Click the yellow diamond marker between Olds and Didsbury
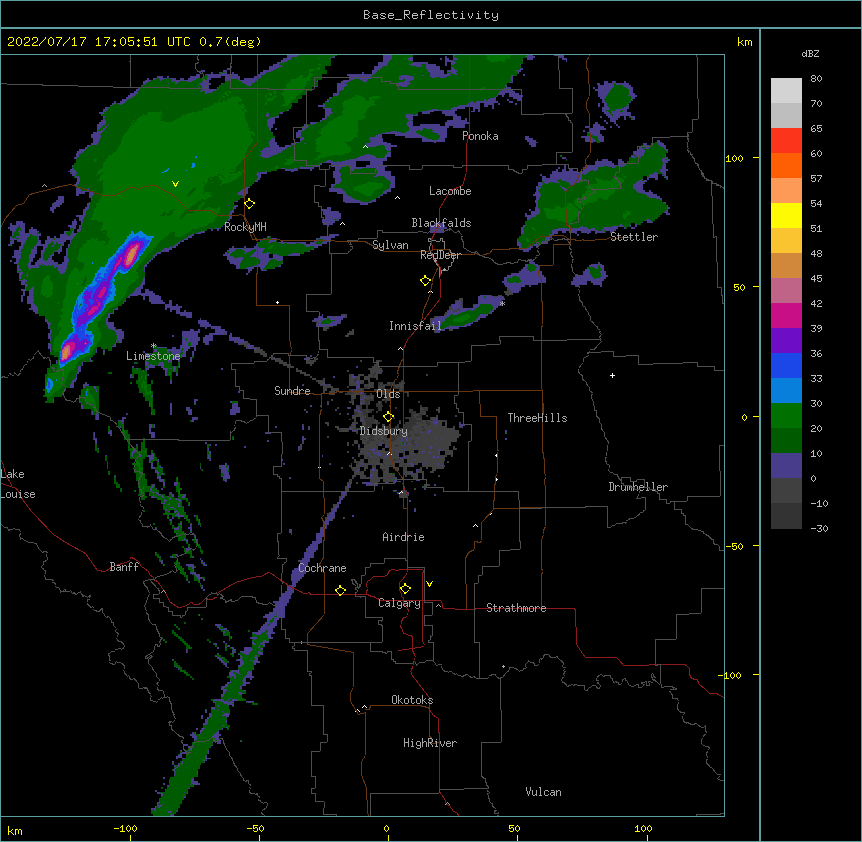Viewport: 862px width, 842px height. pyautogui.click(x=389, y=416)
